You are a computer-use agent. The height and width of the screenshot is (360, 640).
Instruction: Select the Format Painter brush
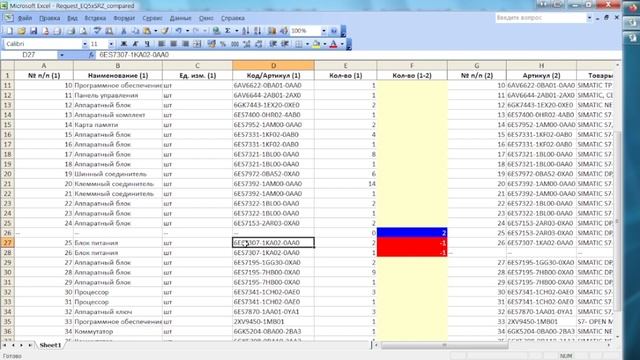(x=164, y=31)
